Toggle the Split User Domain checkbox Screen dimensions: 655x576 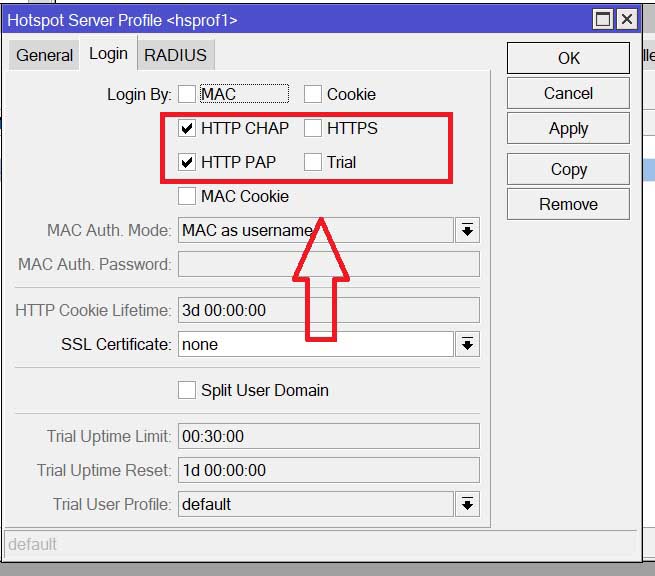point(187,391)
